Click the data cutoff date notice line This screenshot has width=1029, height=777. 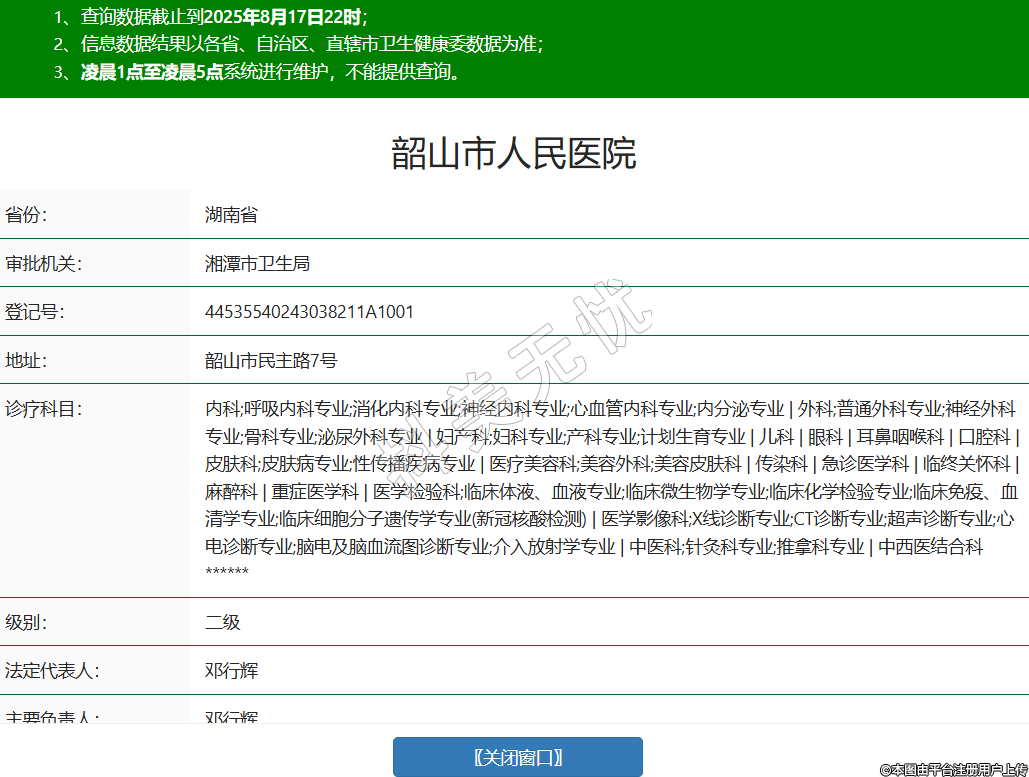pos(210,17)
